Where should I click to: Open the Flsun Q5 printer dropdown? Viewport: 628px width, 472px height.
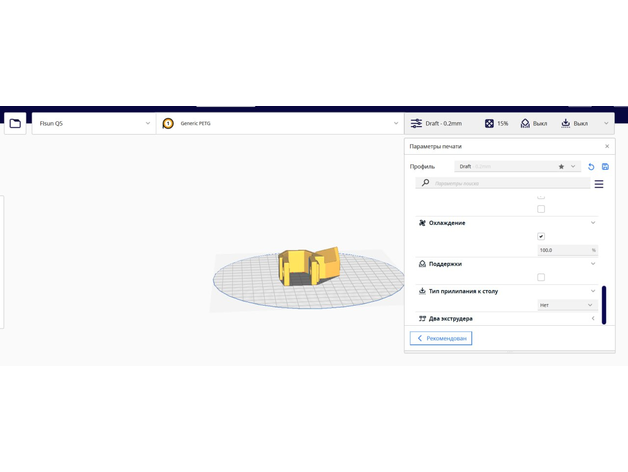point(93,123)
